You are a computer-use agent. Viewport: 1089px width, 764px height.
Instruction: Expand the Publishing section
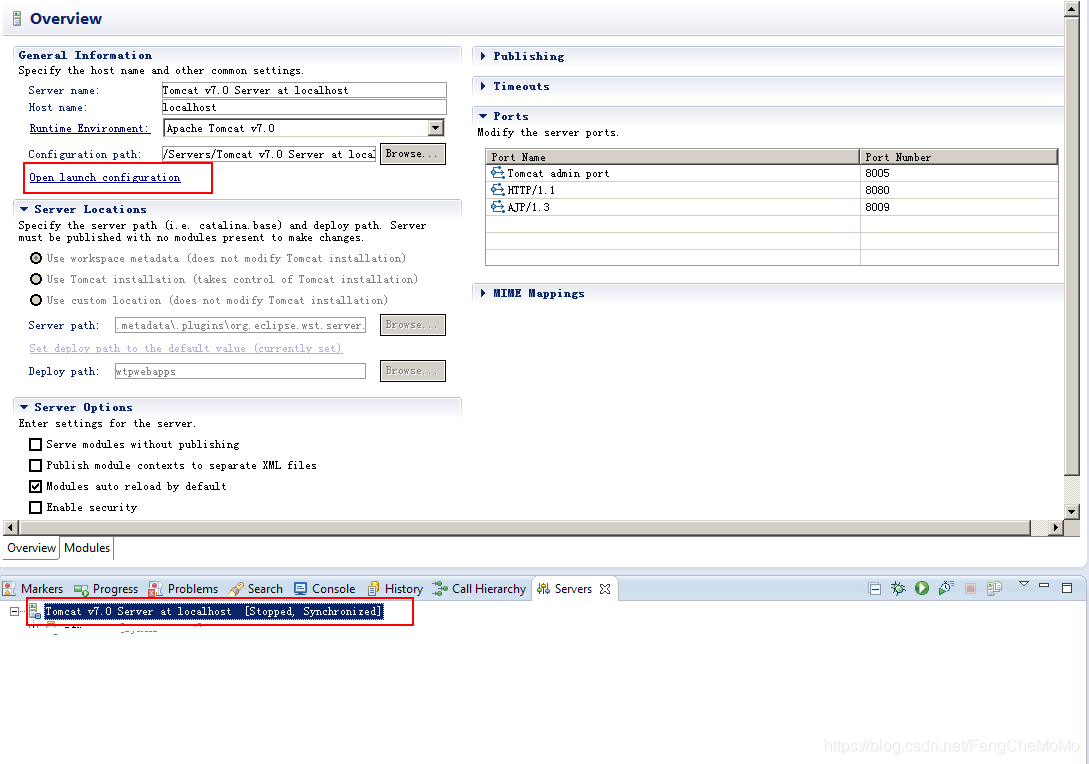tap(483, 56)
